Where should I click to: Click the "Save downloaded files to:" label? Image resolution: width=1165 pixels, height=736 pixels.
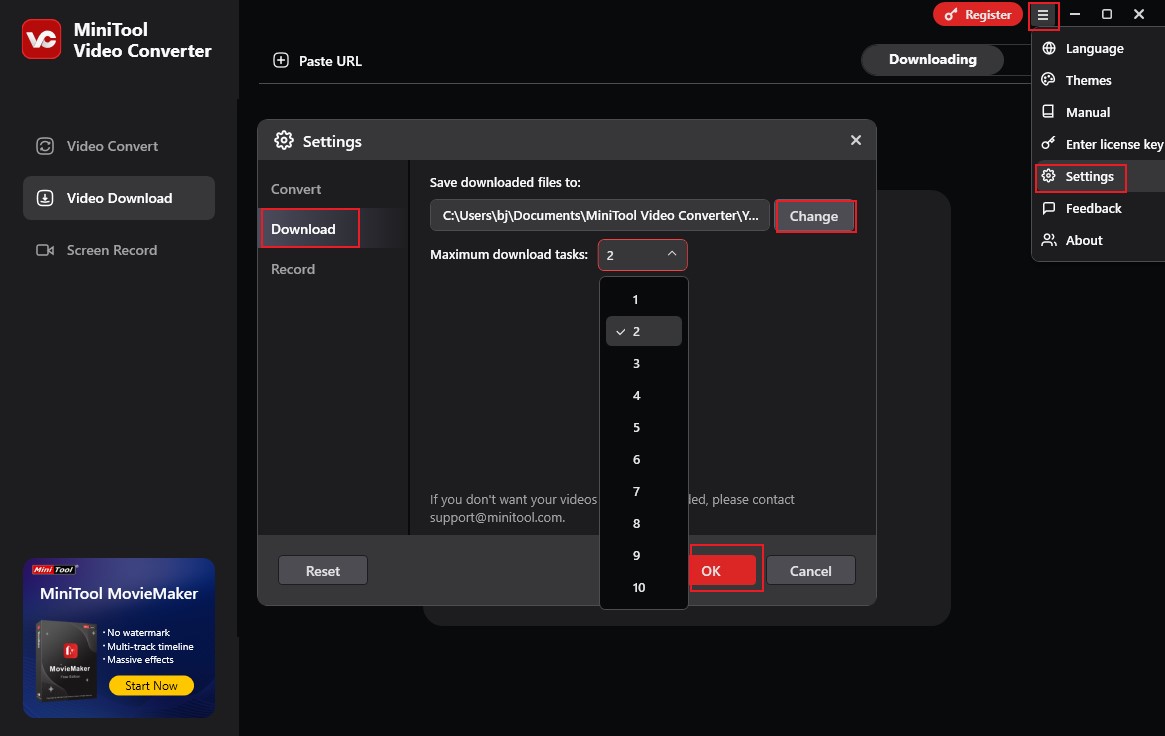point(505,182)
